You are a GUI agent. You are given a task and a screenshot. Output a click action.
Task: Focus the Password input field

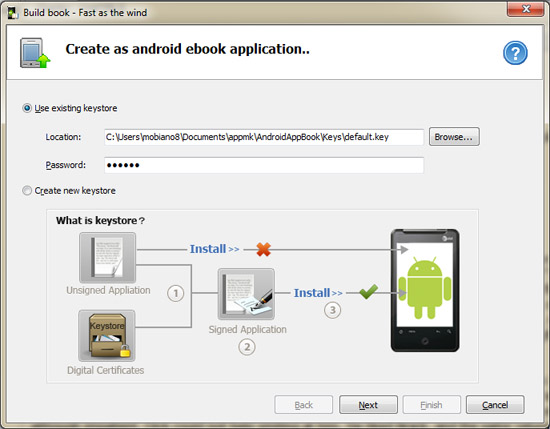click(x=264, y=165)
